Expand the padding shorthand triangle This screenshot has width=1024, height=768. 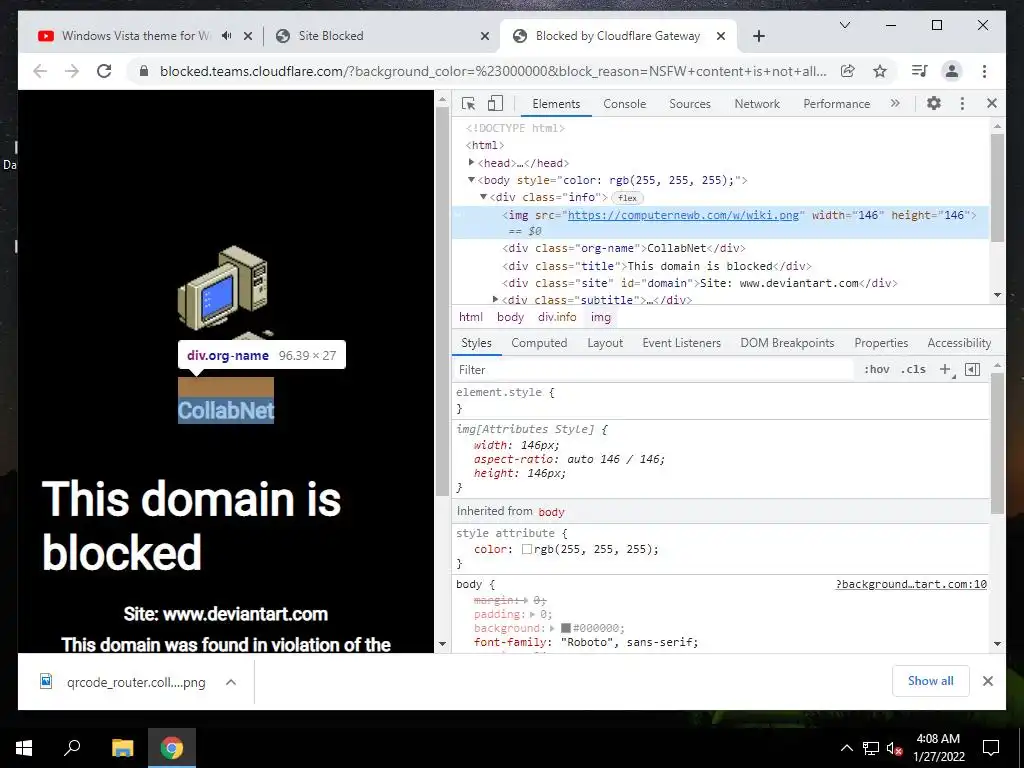tap(532, 614)
